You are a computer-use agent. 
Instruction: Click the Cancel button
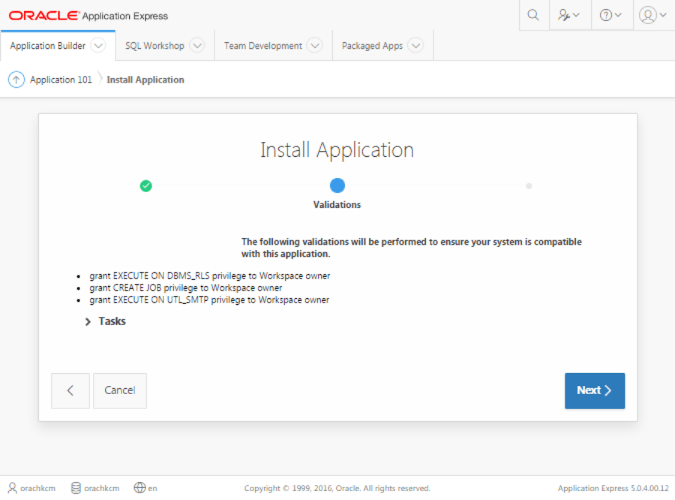tap(120, 391)
